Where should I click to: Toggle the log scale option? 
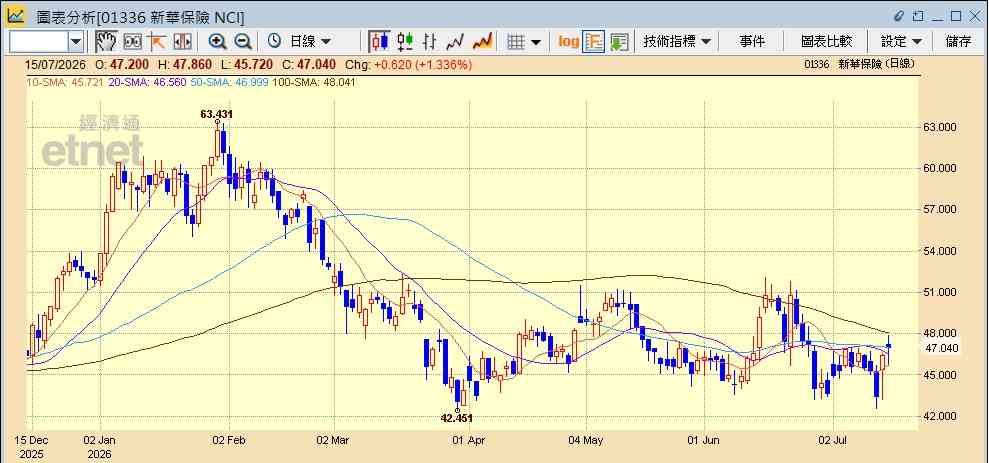(x=568, y=42)
